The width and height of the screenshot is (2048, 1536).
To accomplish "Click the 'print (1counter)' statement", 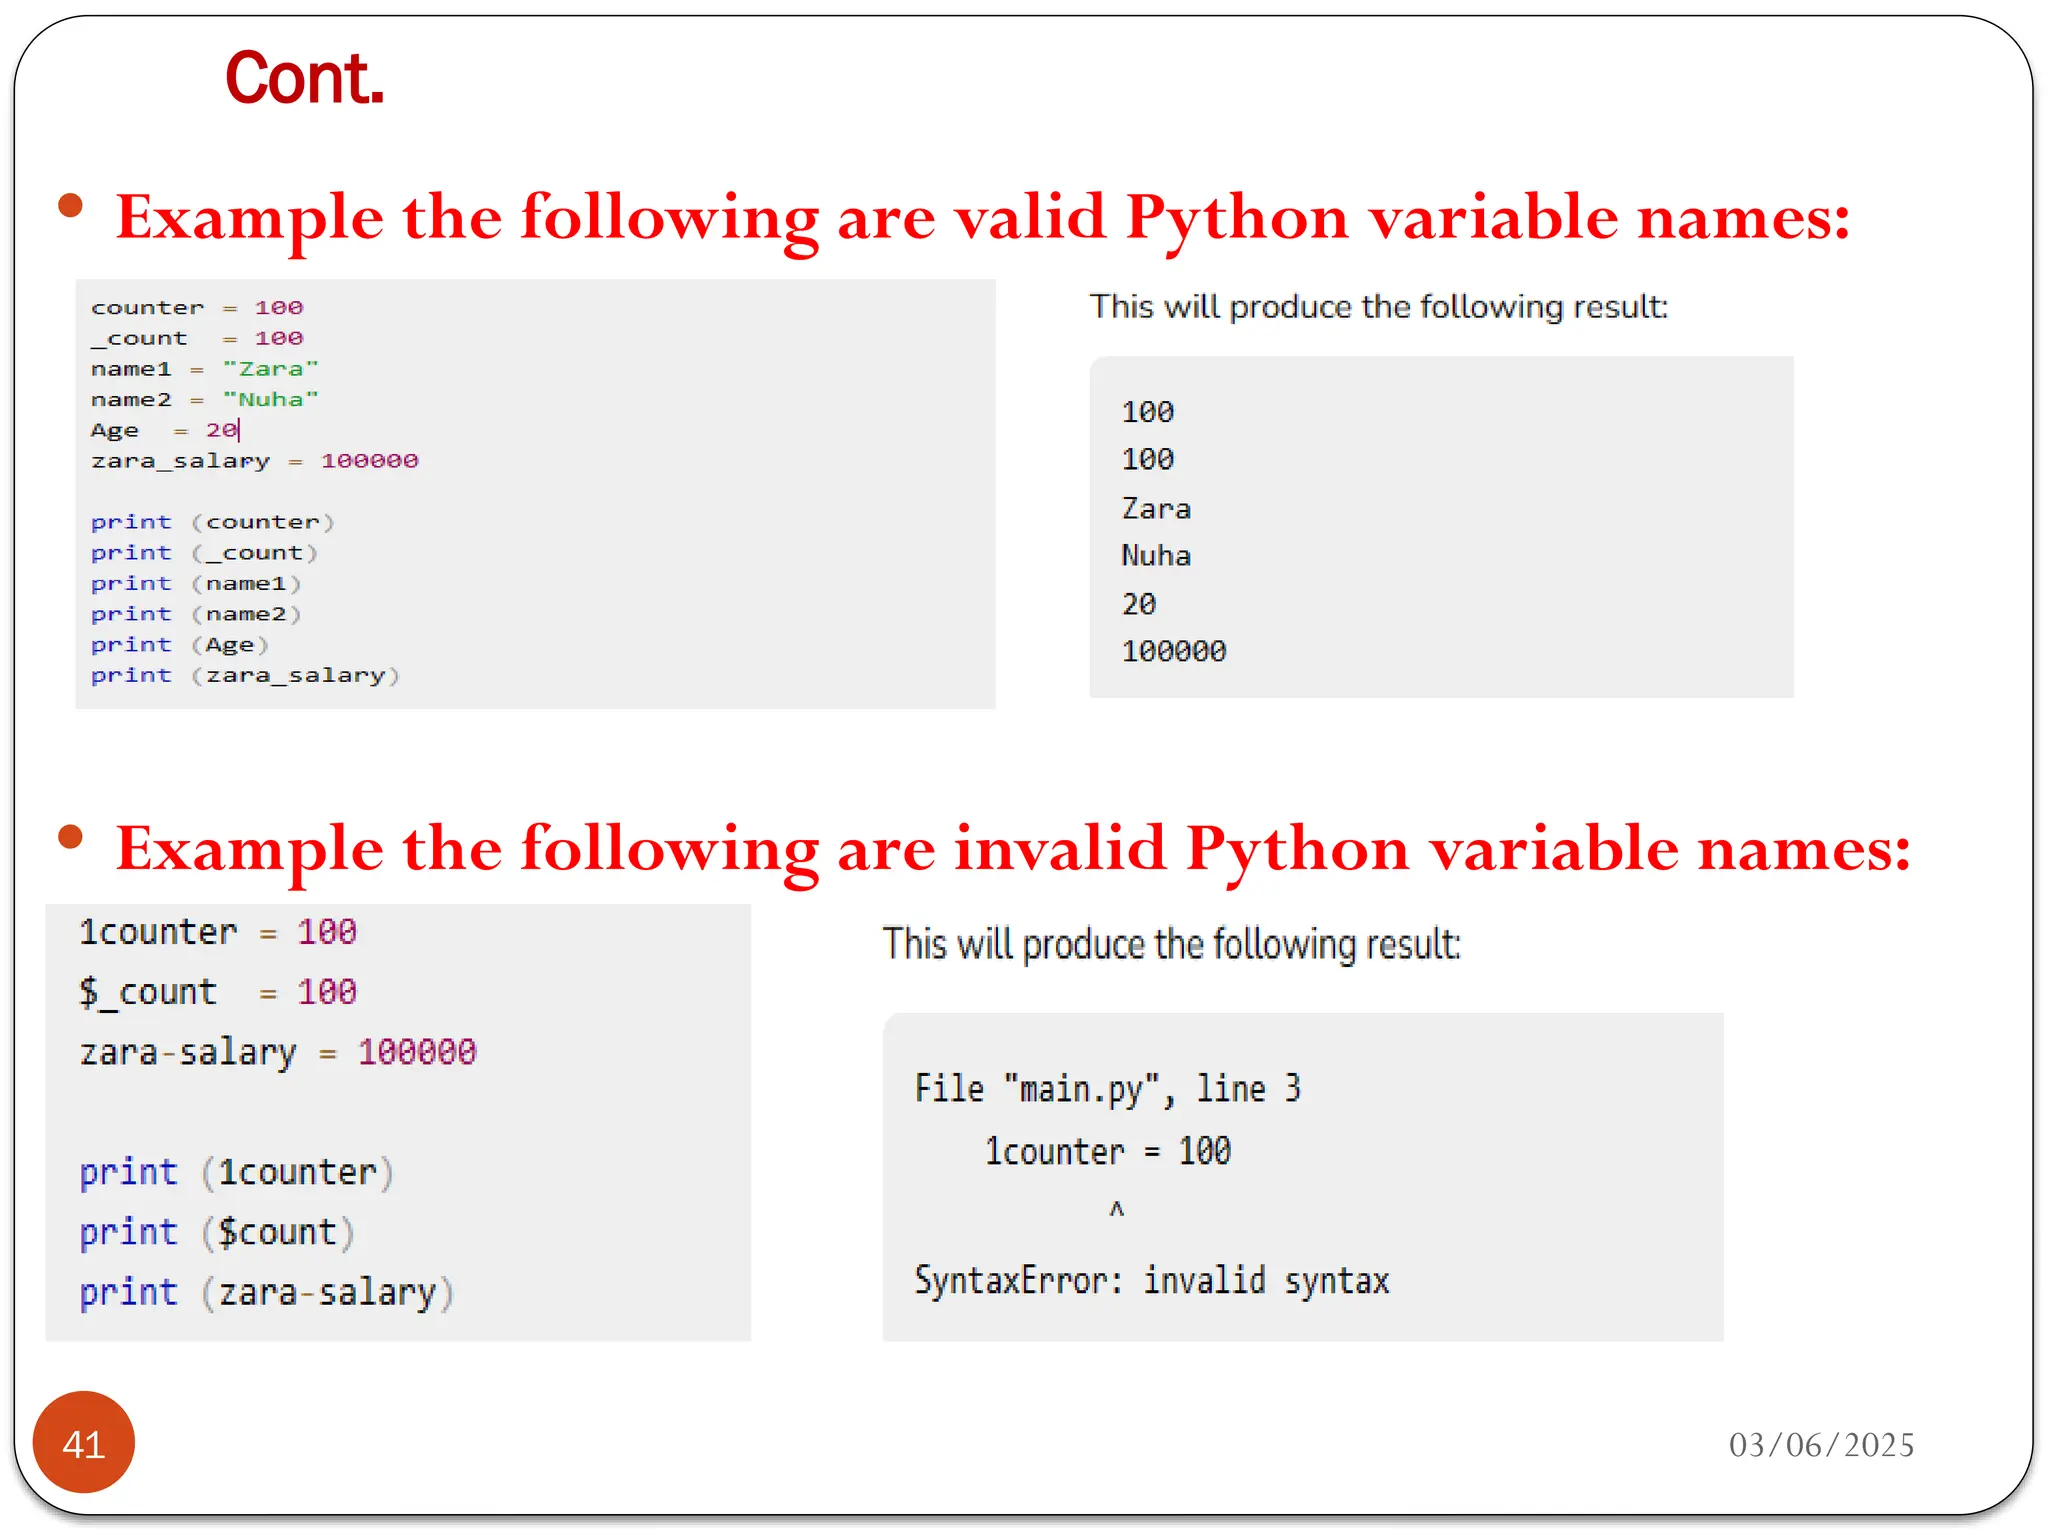I will (237, 1172).
